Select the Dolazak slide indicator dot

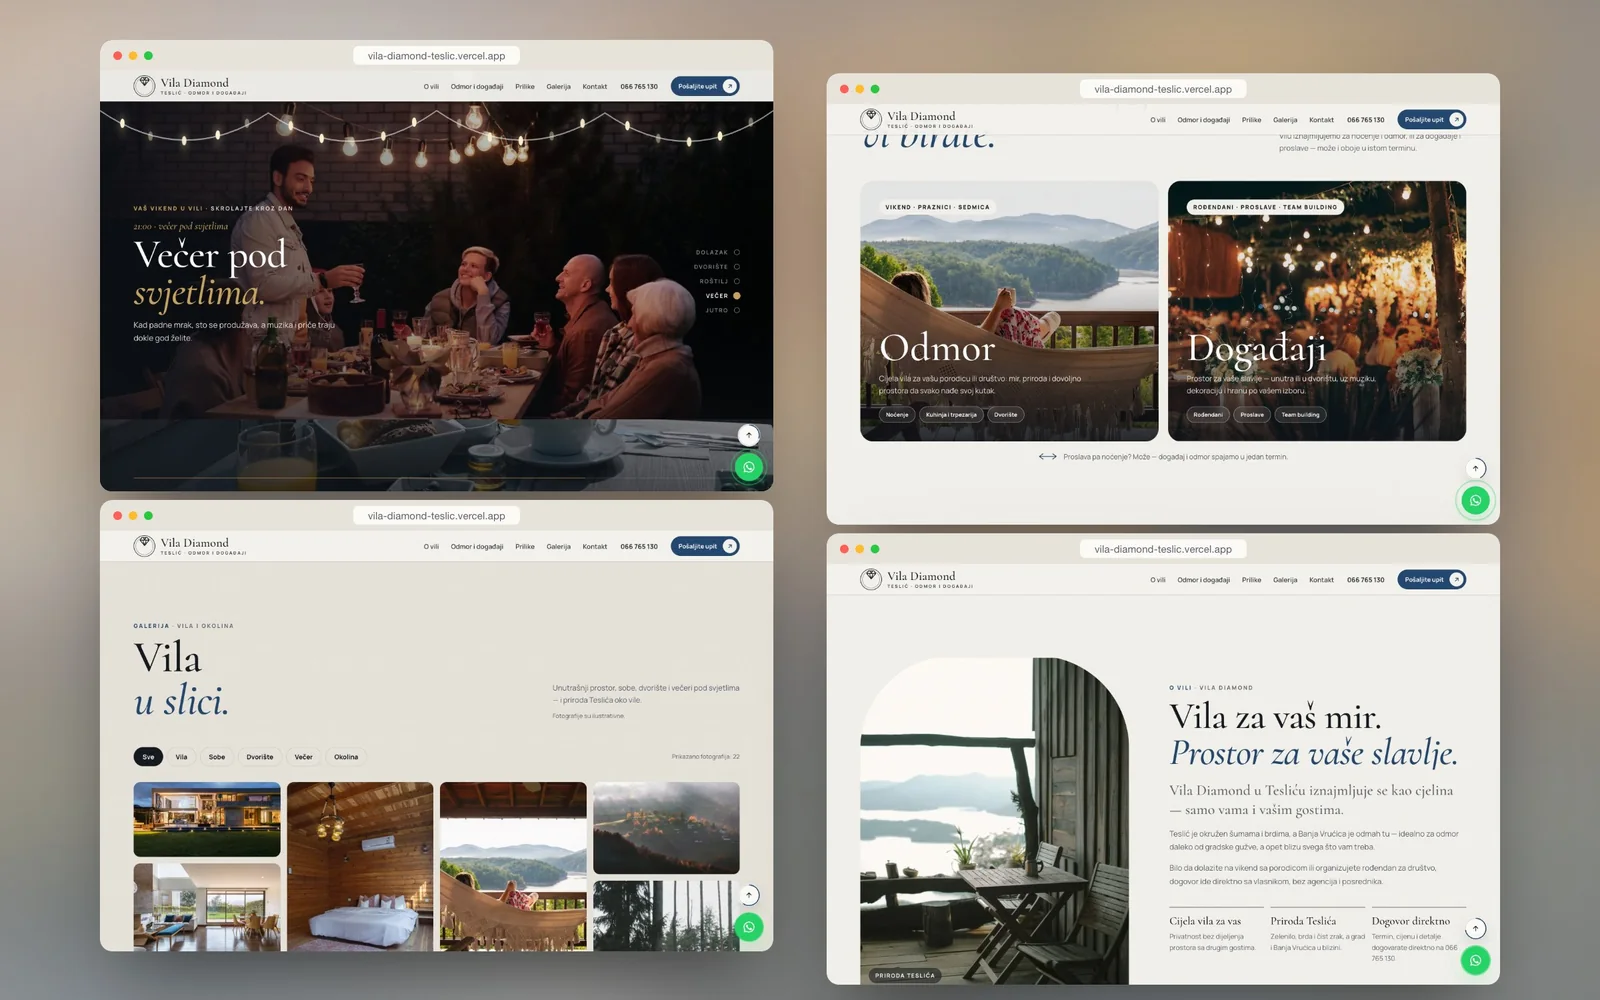click(x=737, y=252)
